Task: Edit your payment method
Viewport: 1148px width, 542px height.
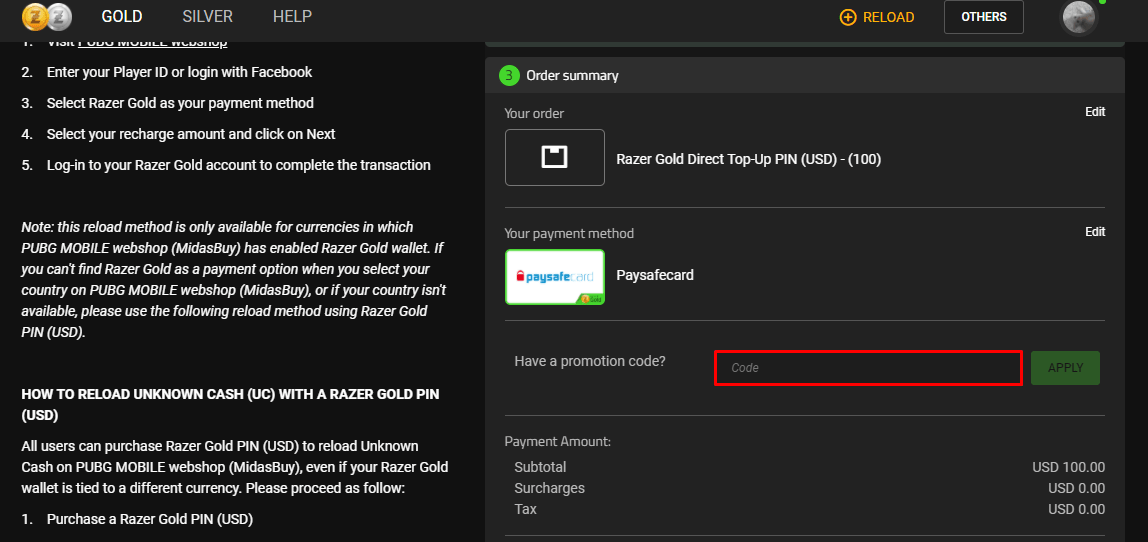Action: [1095, 231]
